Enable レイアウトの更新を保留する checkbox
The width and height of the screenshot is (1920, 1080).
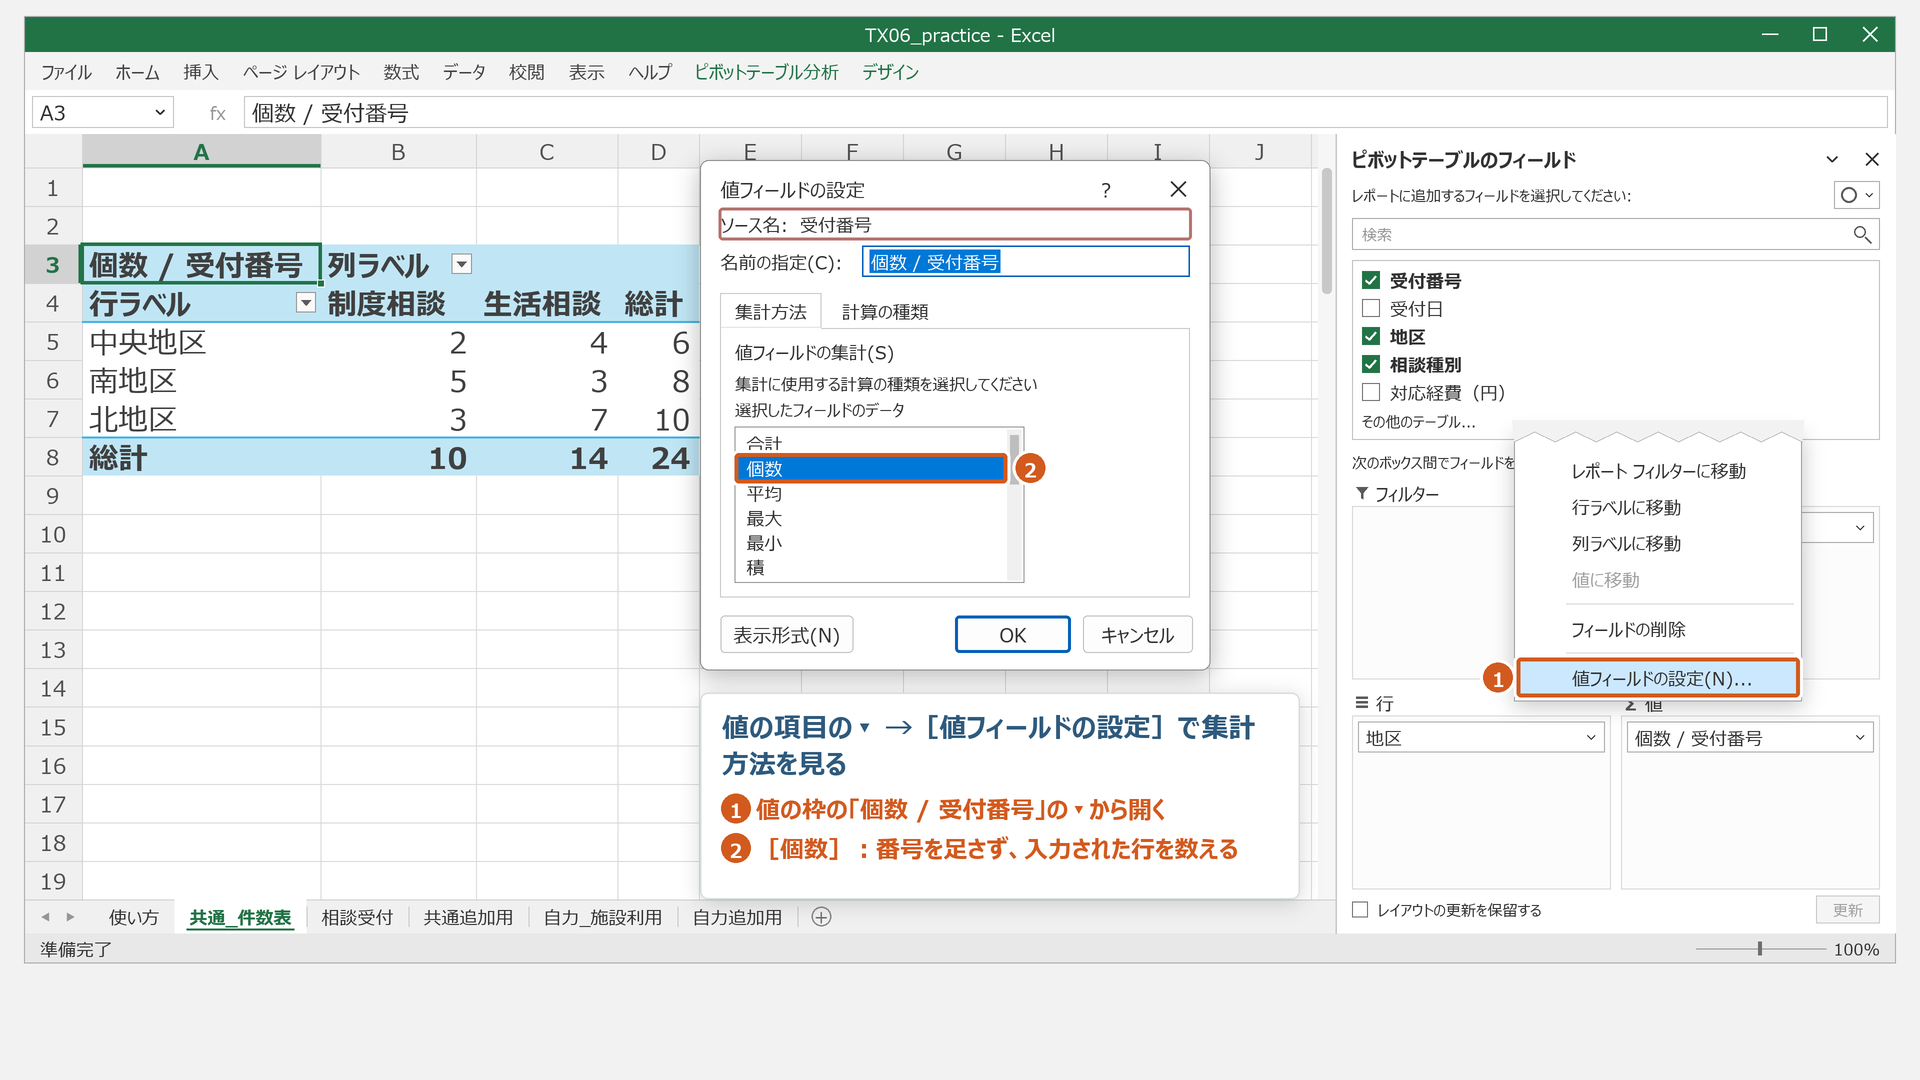click(x=1360, y=909)
